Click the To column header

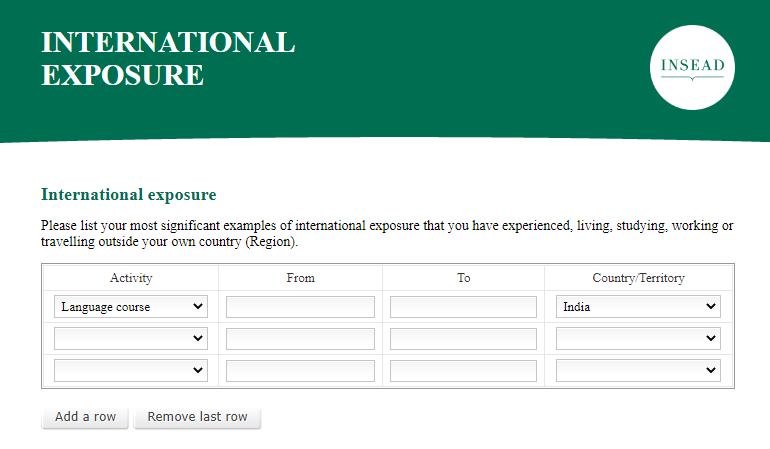tap(463, 278)
